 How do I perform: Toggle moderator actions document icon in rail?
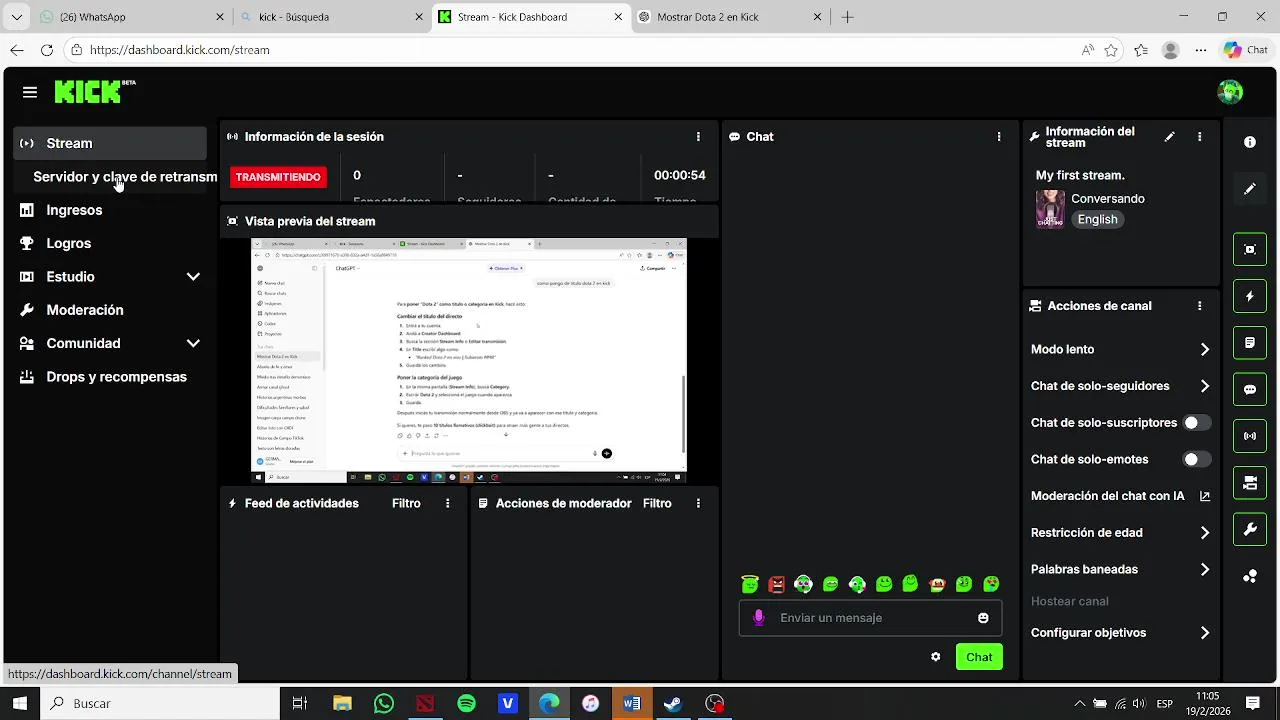point(1250,343)
